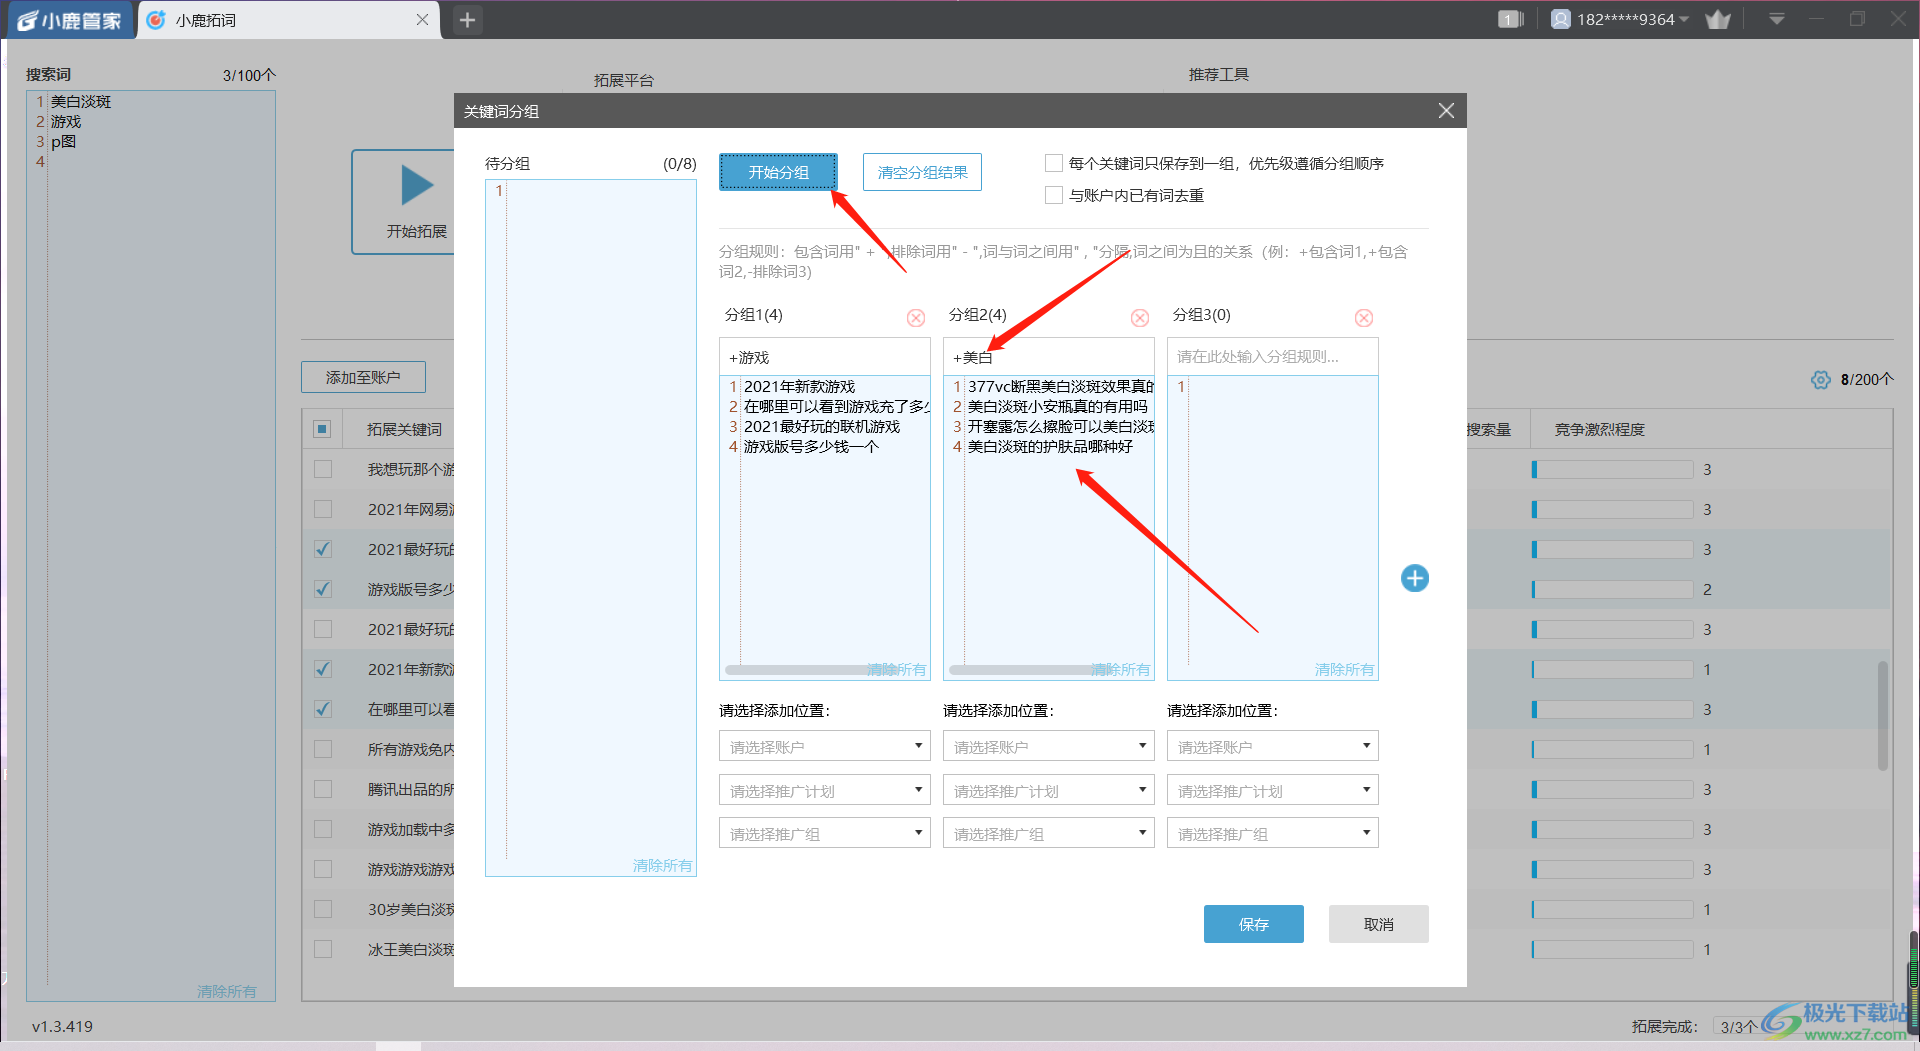Image resolution: width=1920 pixels, height=1051 pixels.
Task: Open 分组3 请选择推广组 dropdown
Action: [1272, 833]
